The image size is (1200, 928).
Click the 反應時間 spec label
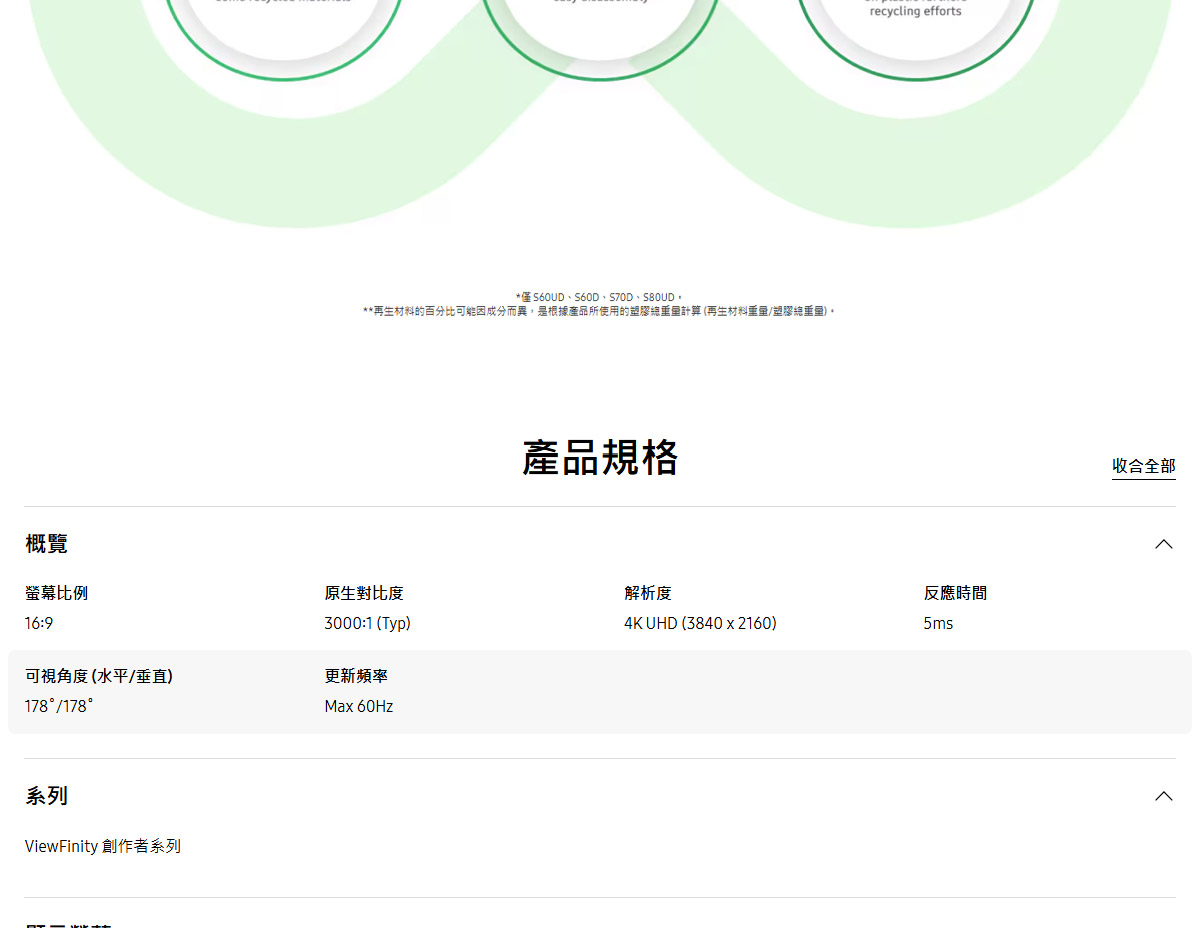(x=955, y=592)
